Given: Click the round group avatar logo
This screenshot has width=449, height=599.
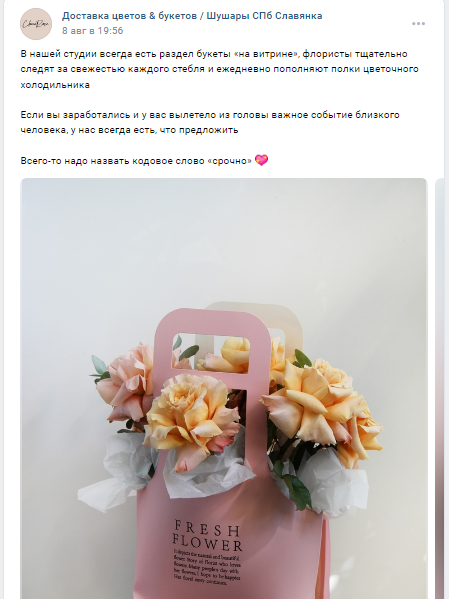Looking at the screenshot, I should click(36, 24).
